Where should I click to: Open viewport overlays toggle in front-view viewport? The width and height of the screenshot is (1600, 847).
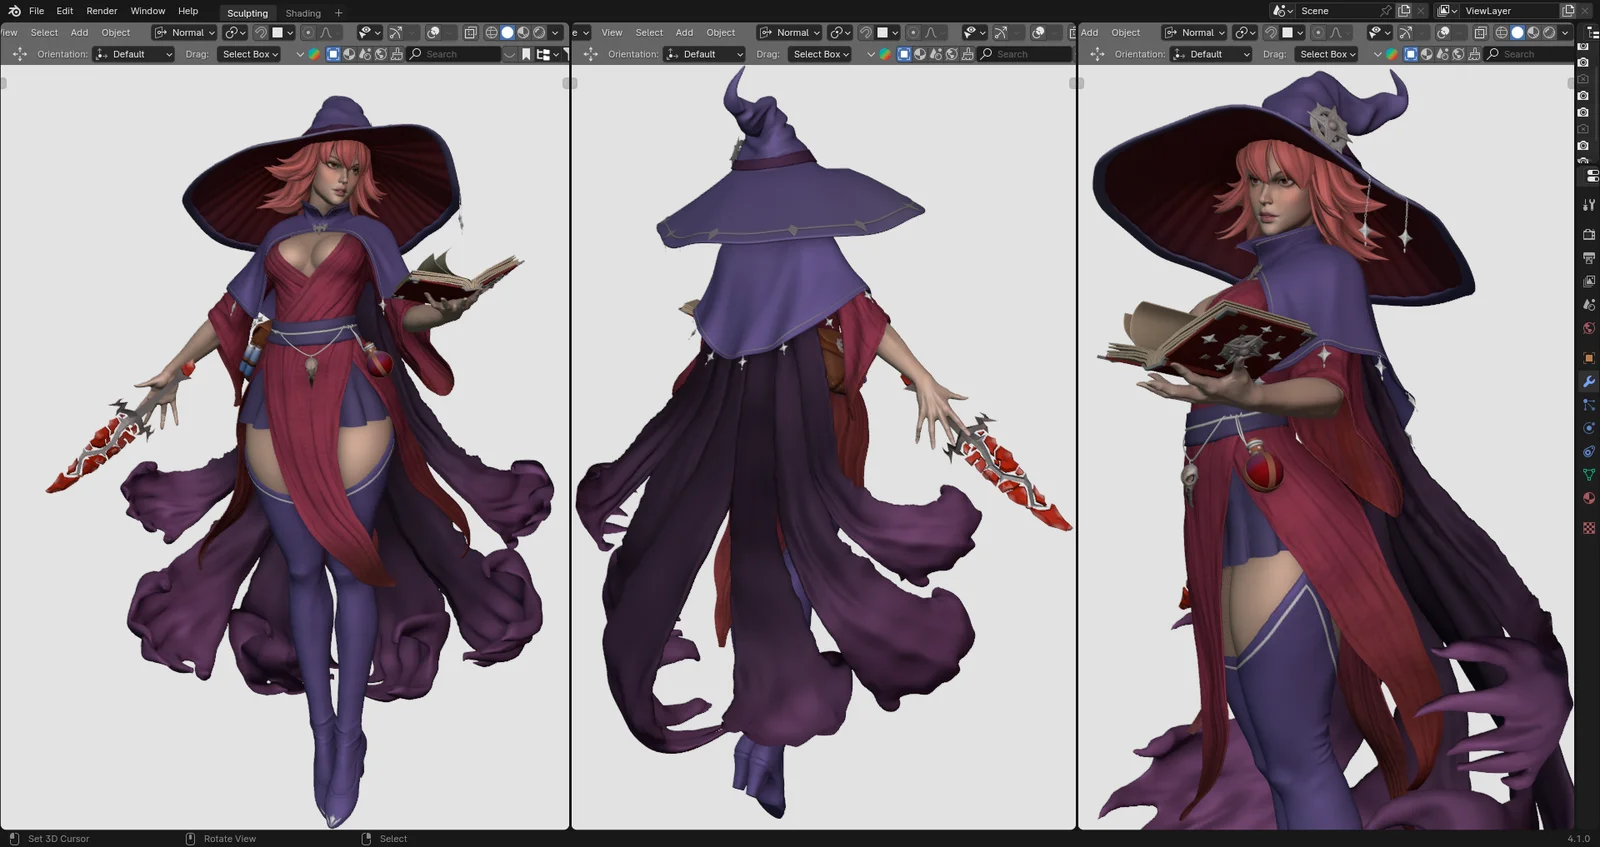433,32
